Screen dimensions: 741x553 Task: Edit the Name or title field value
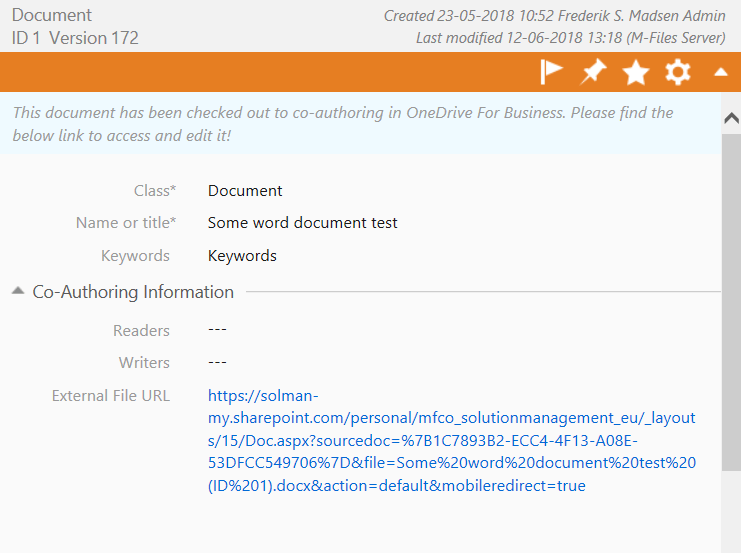pos(302,223)
